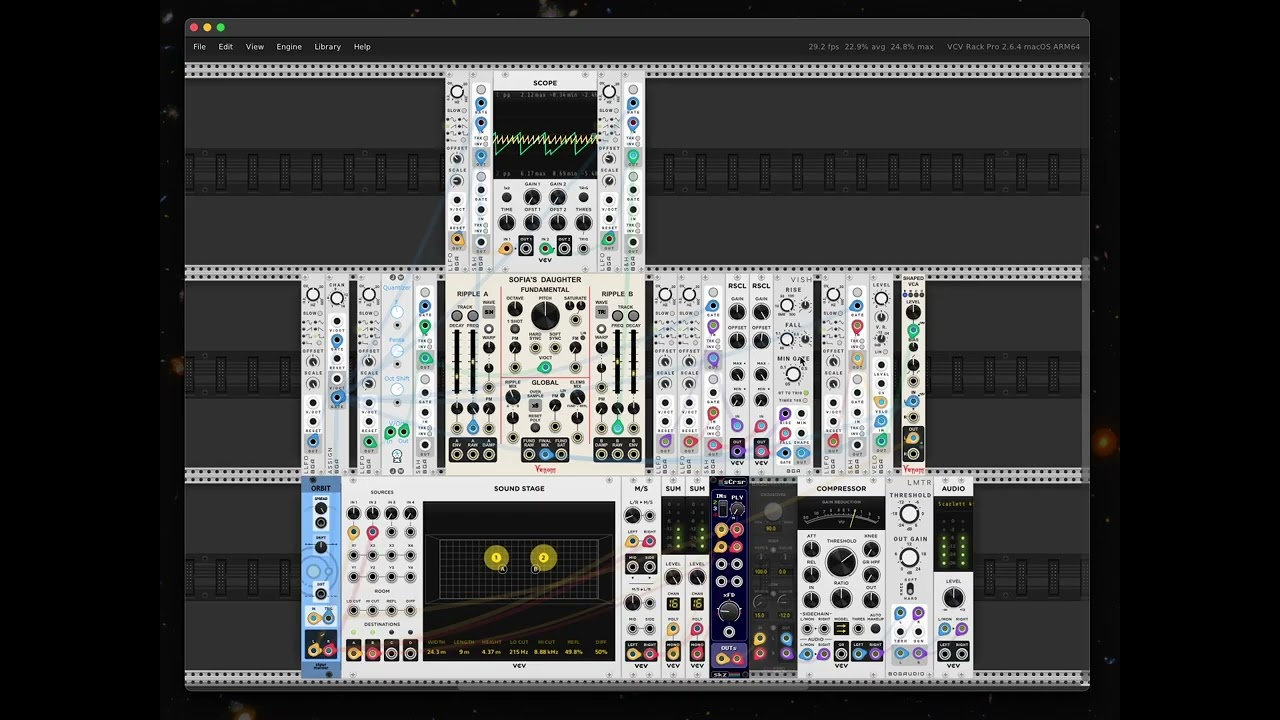
Task: Cycle the Compressor MODEL button
Action: coord(841,629)
